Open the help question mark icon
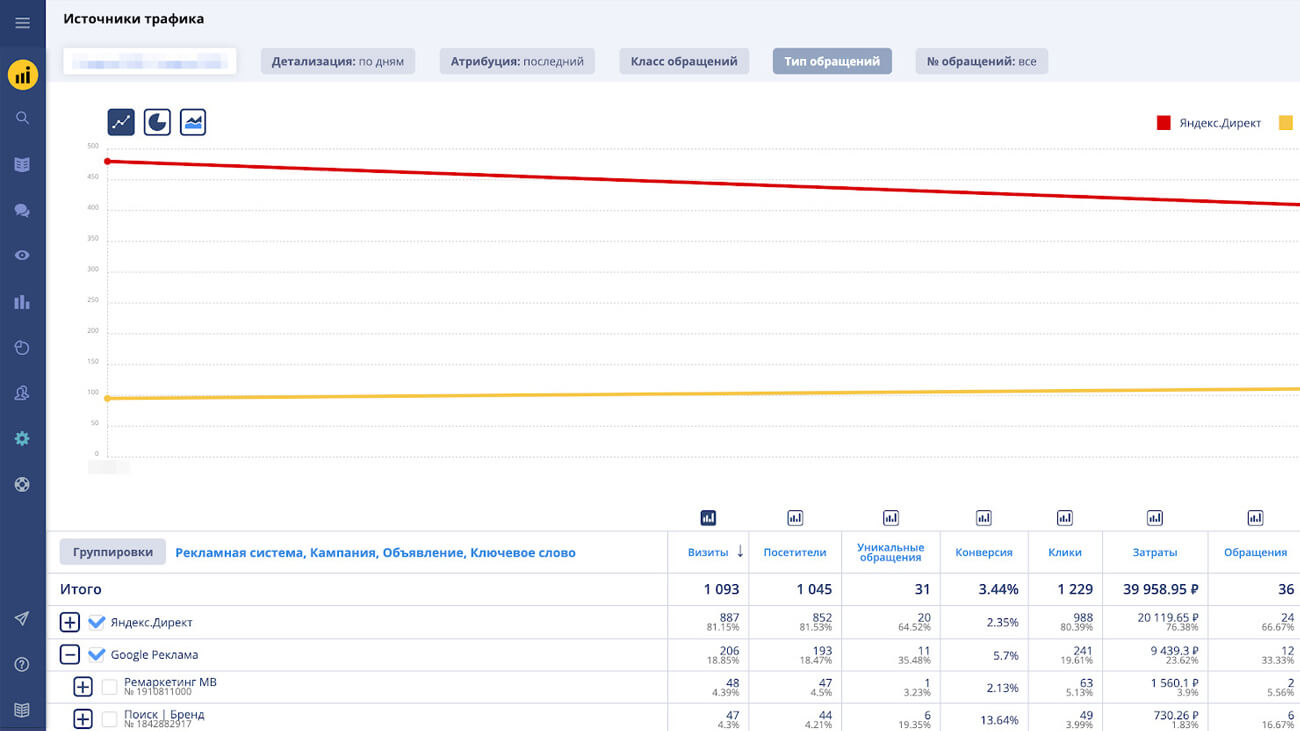 click(x=22, y=665)
